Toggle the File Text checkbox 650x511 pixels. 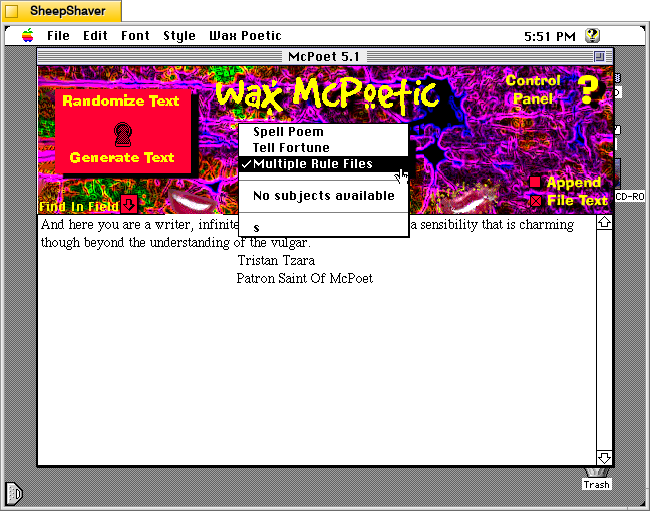coord(536,201)
